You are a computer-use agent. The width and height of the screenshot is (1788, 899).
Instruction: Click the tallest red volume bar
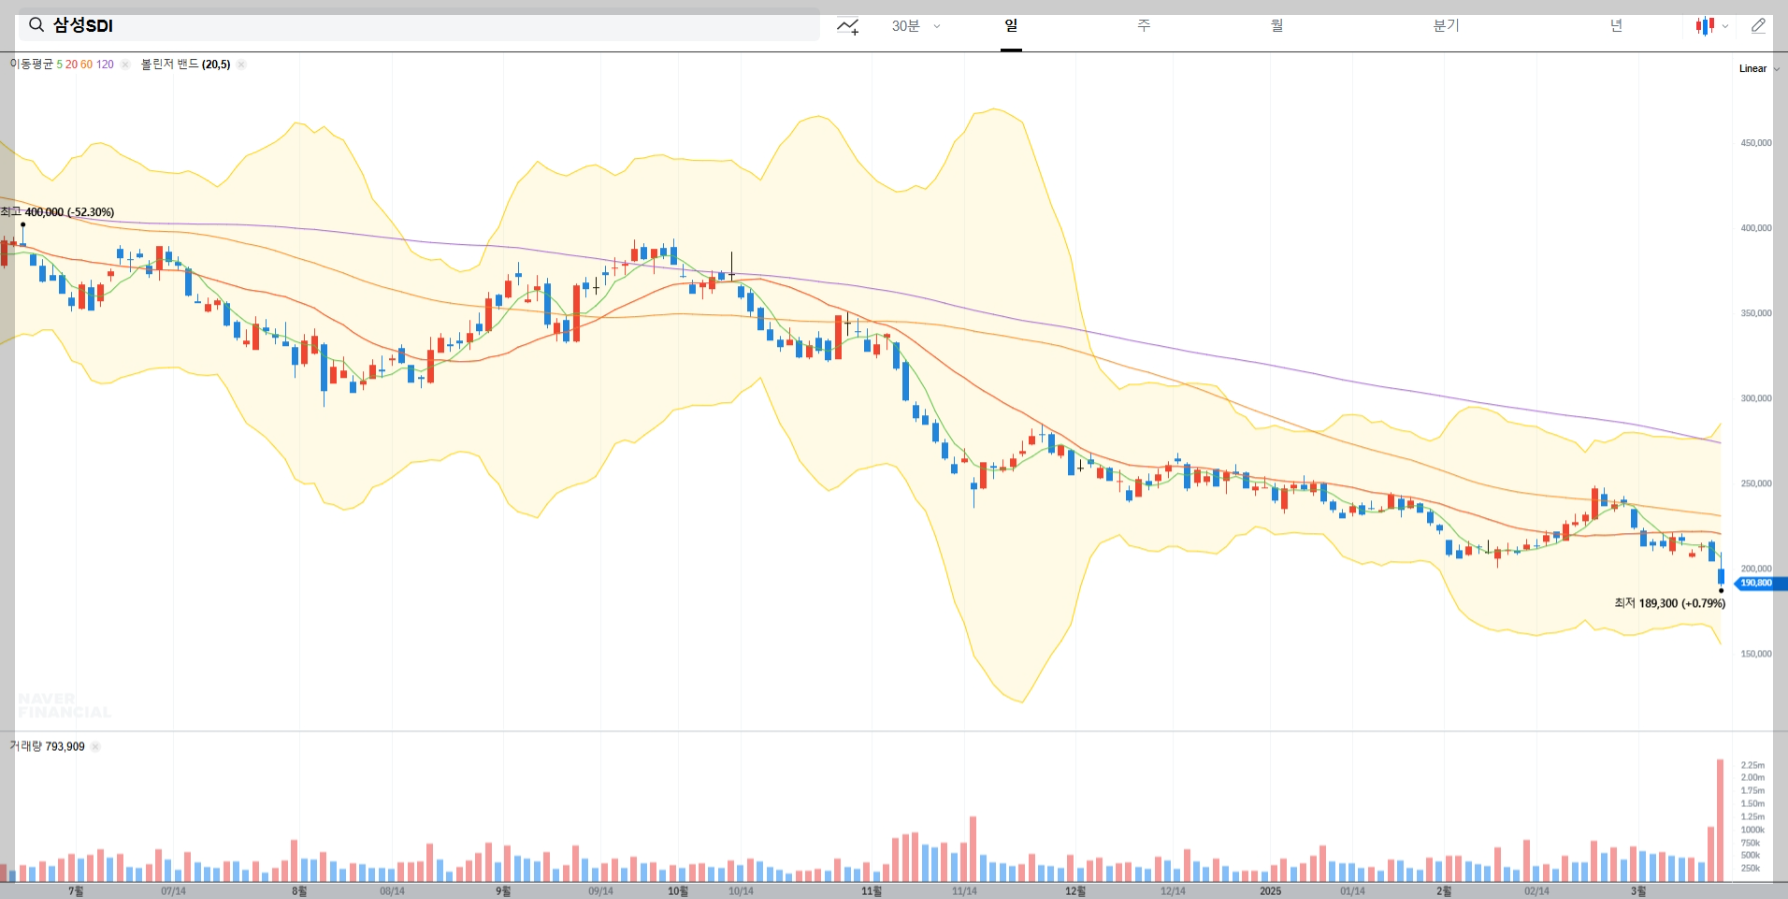point(1720,820)
